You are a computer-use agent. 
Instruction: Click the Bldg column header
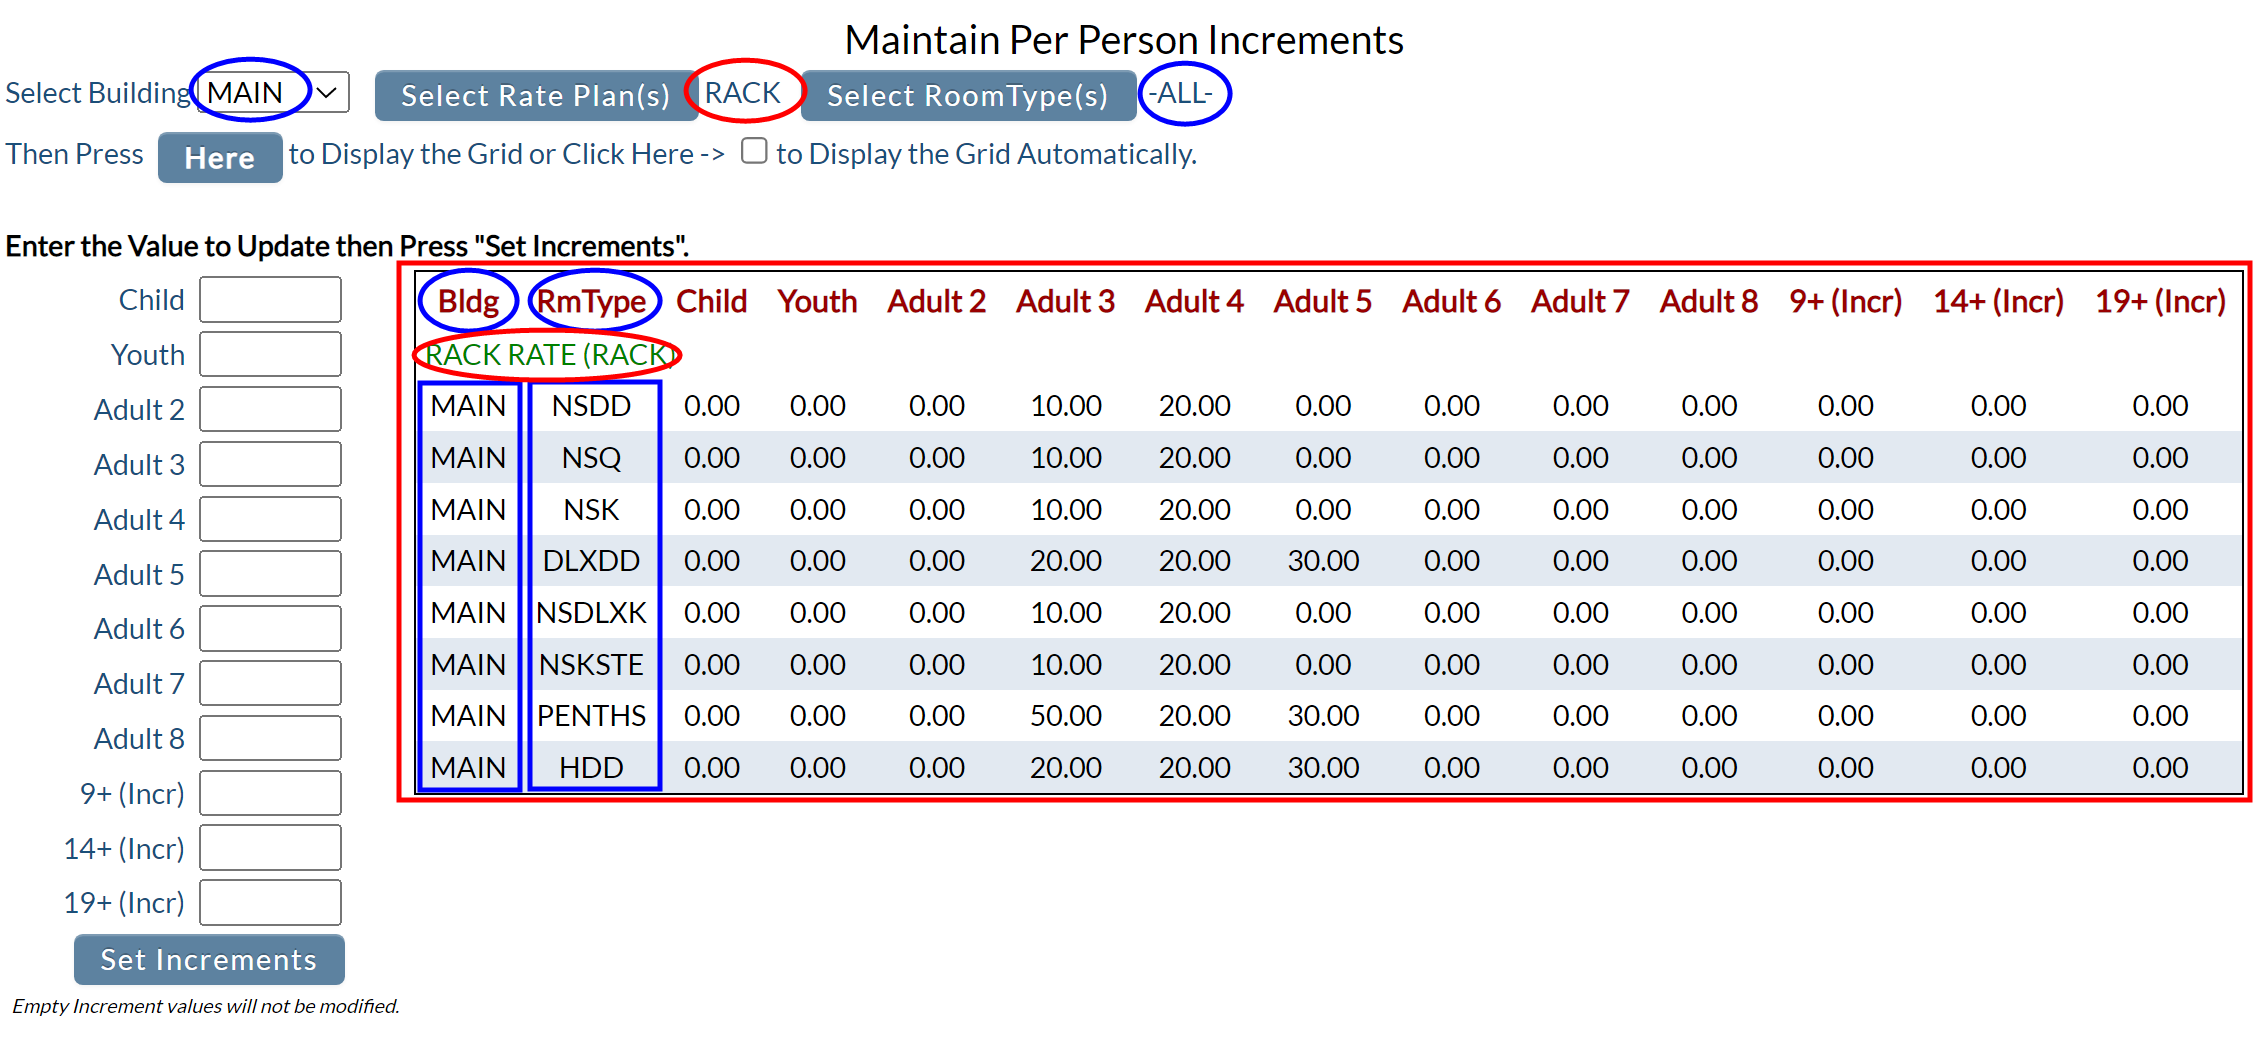[x=468, y=301]
